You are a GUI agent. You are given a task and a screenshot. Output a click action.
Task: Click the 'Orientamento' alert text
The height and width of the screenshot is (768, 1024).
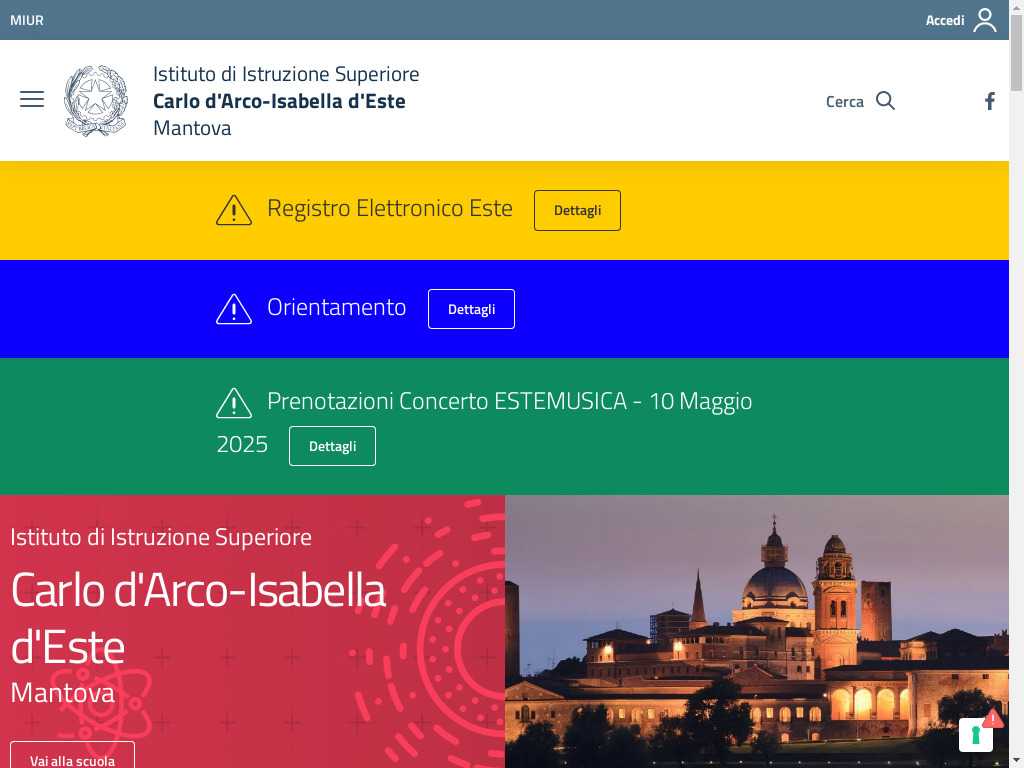point(336,307)
